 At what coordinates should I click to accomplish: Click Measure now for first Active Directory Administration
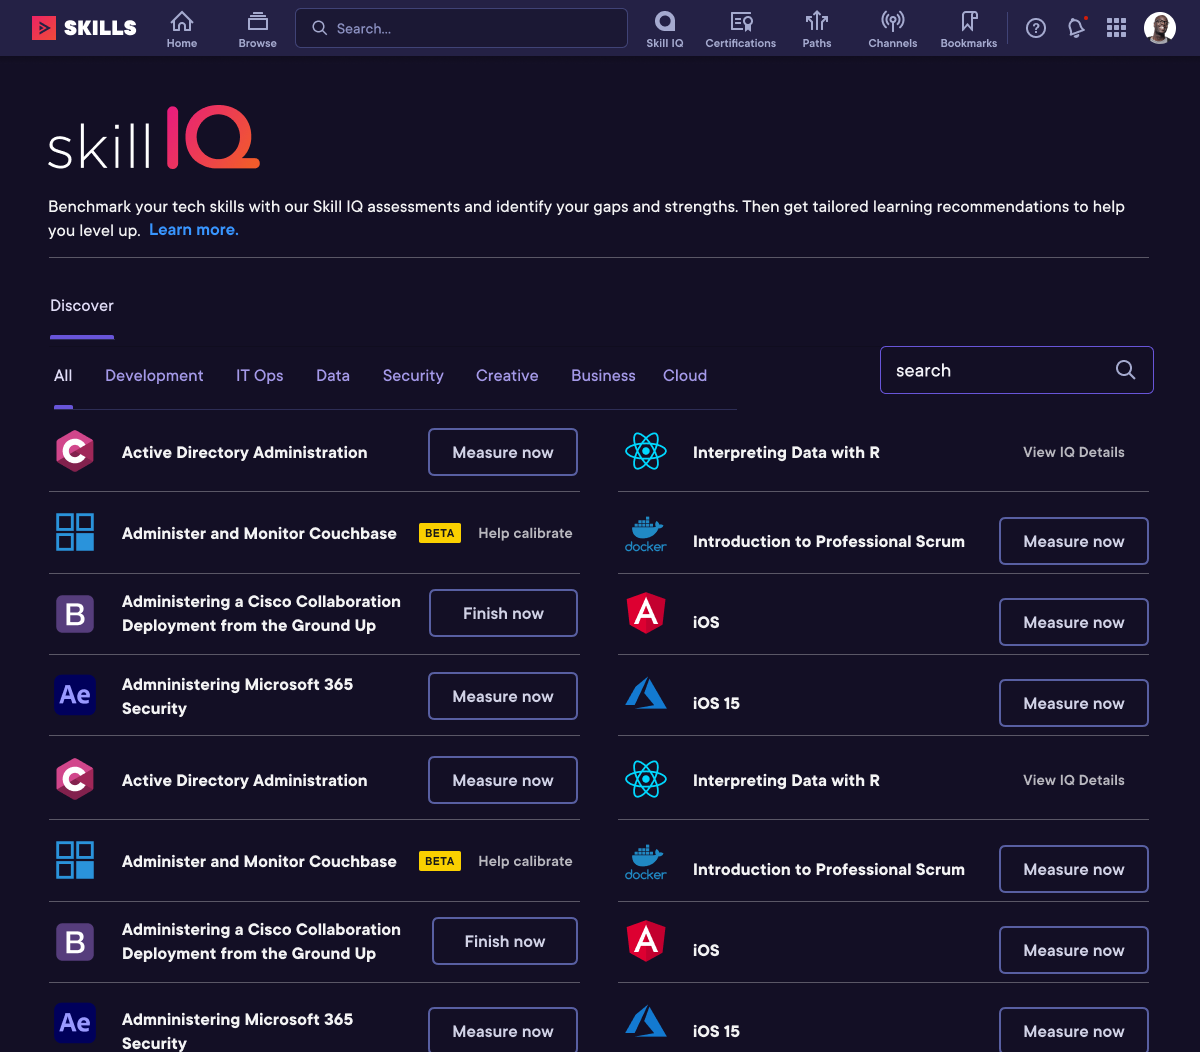[503, 452]
